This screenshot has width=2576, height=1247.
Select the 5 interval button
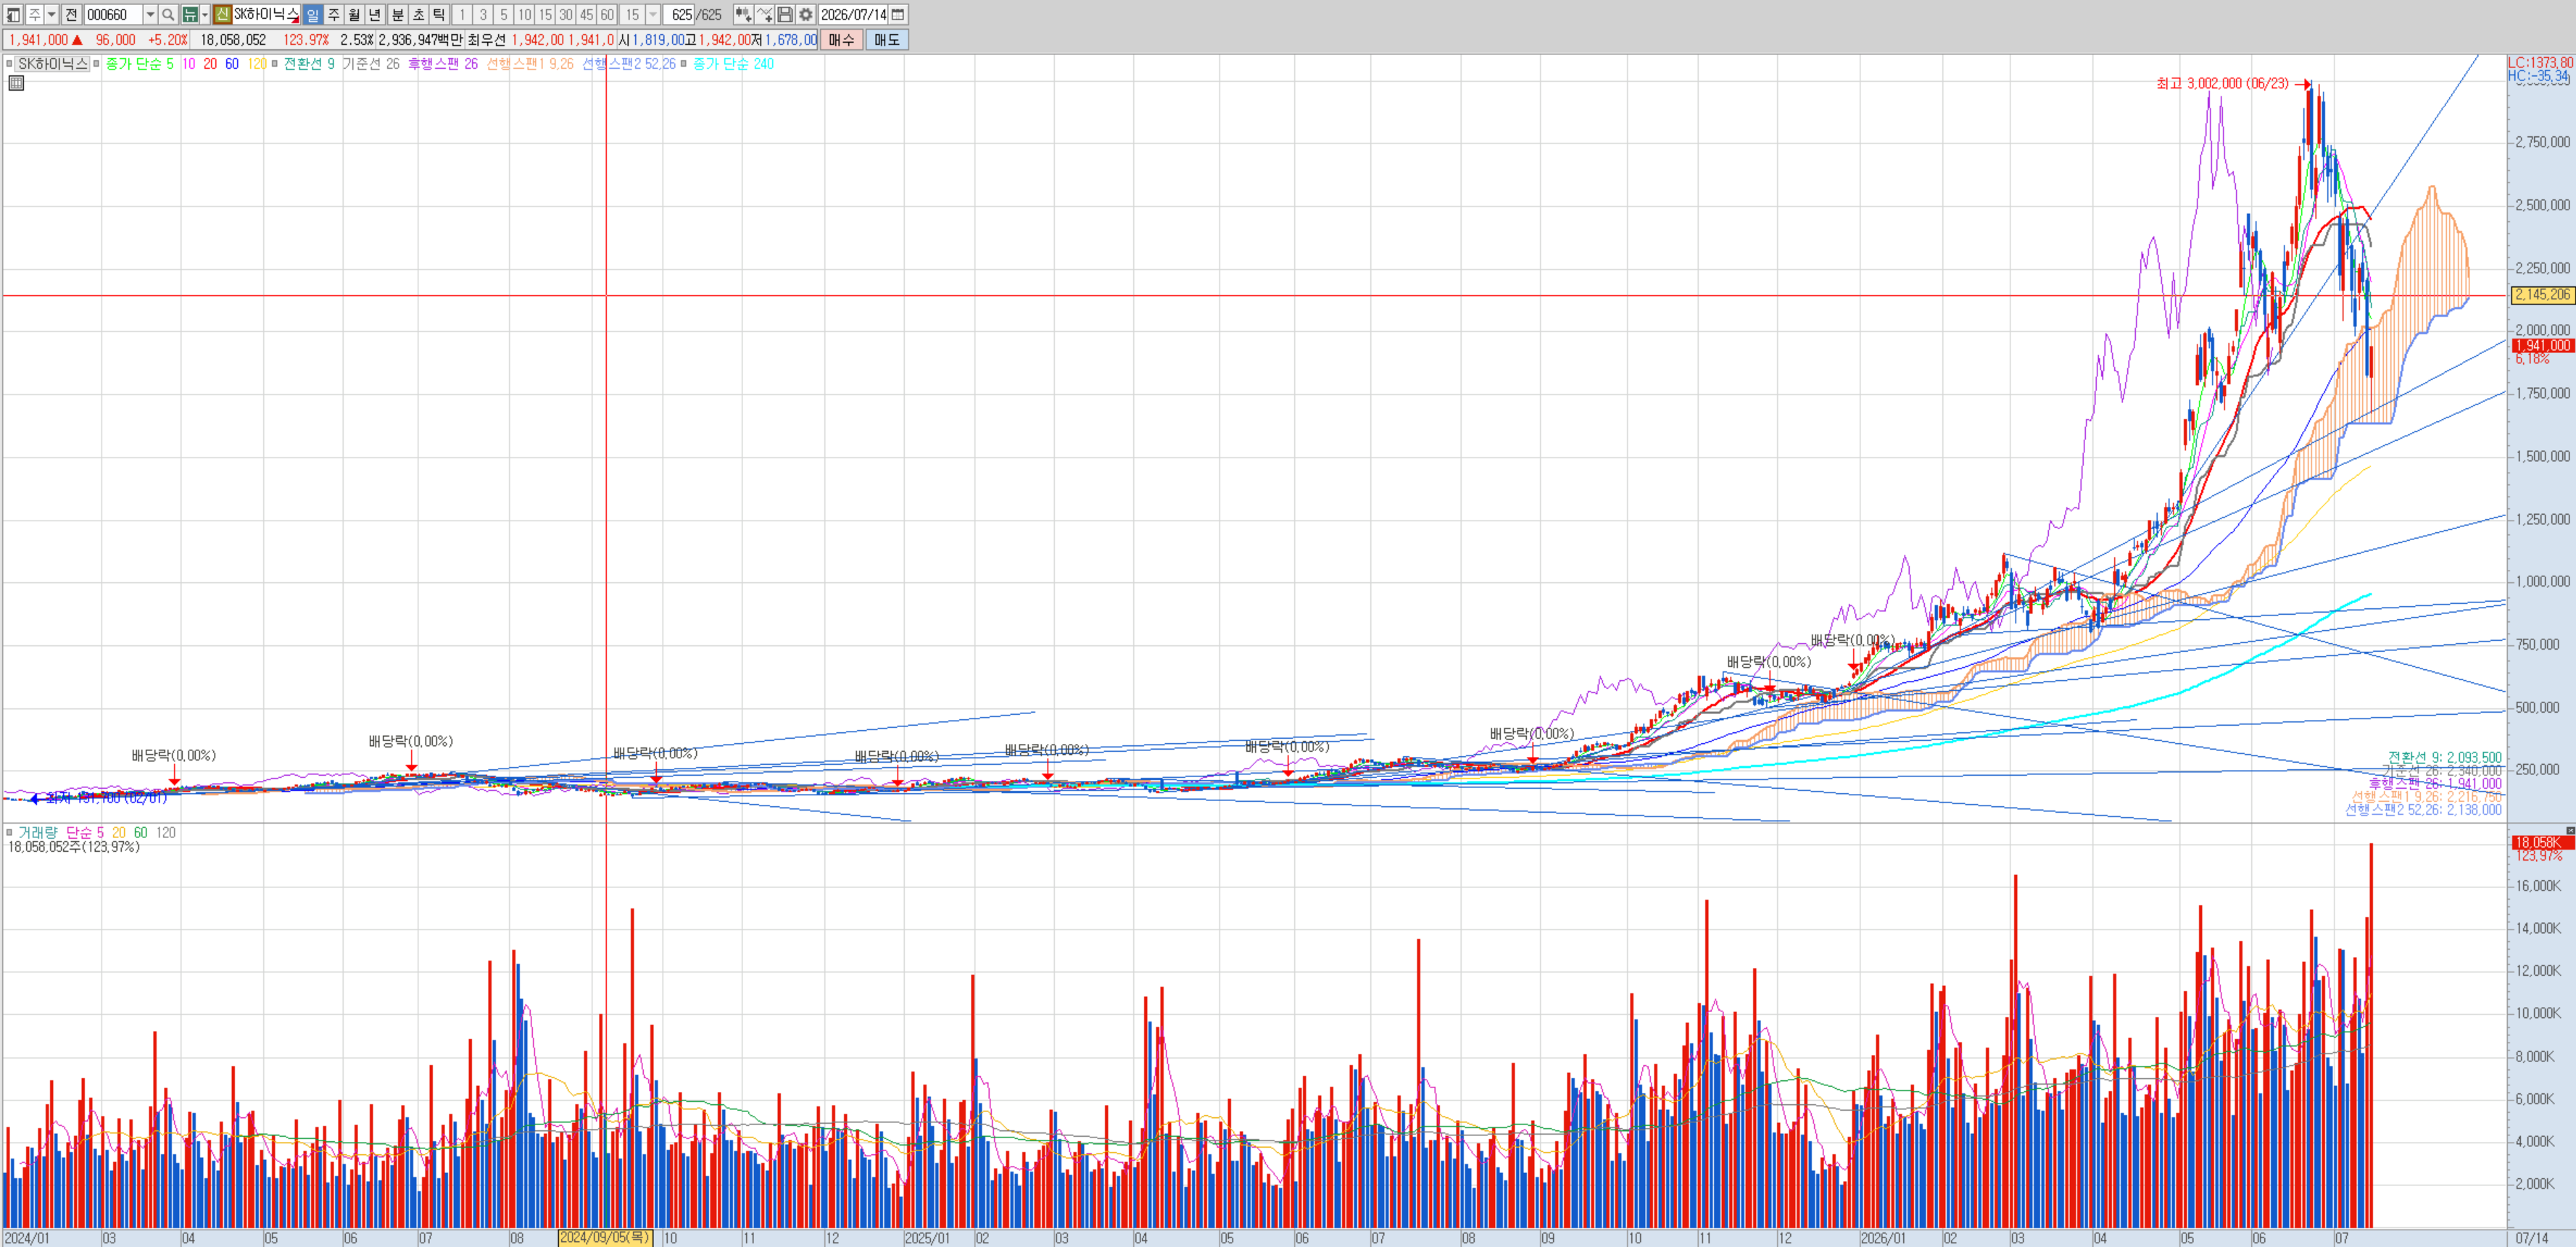(x=504, y=15)
